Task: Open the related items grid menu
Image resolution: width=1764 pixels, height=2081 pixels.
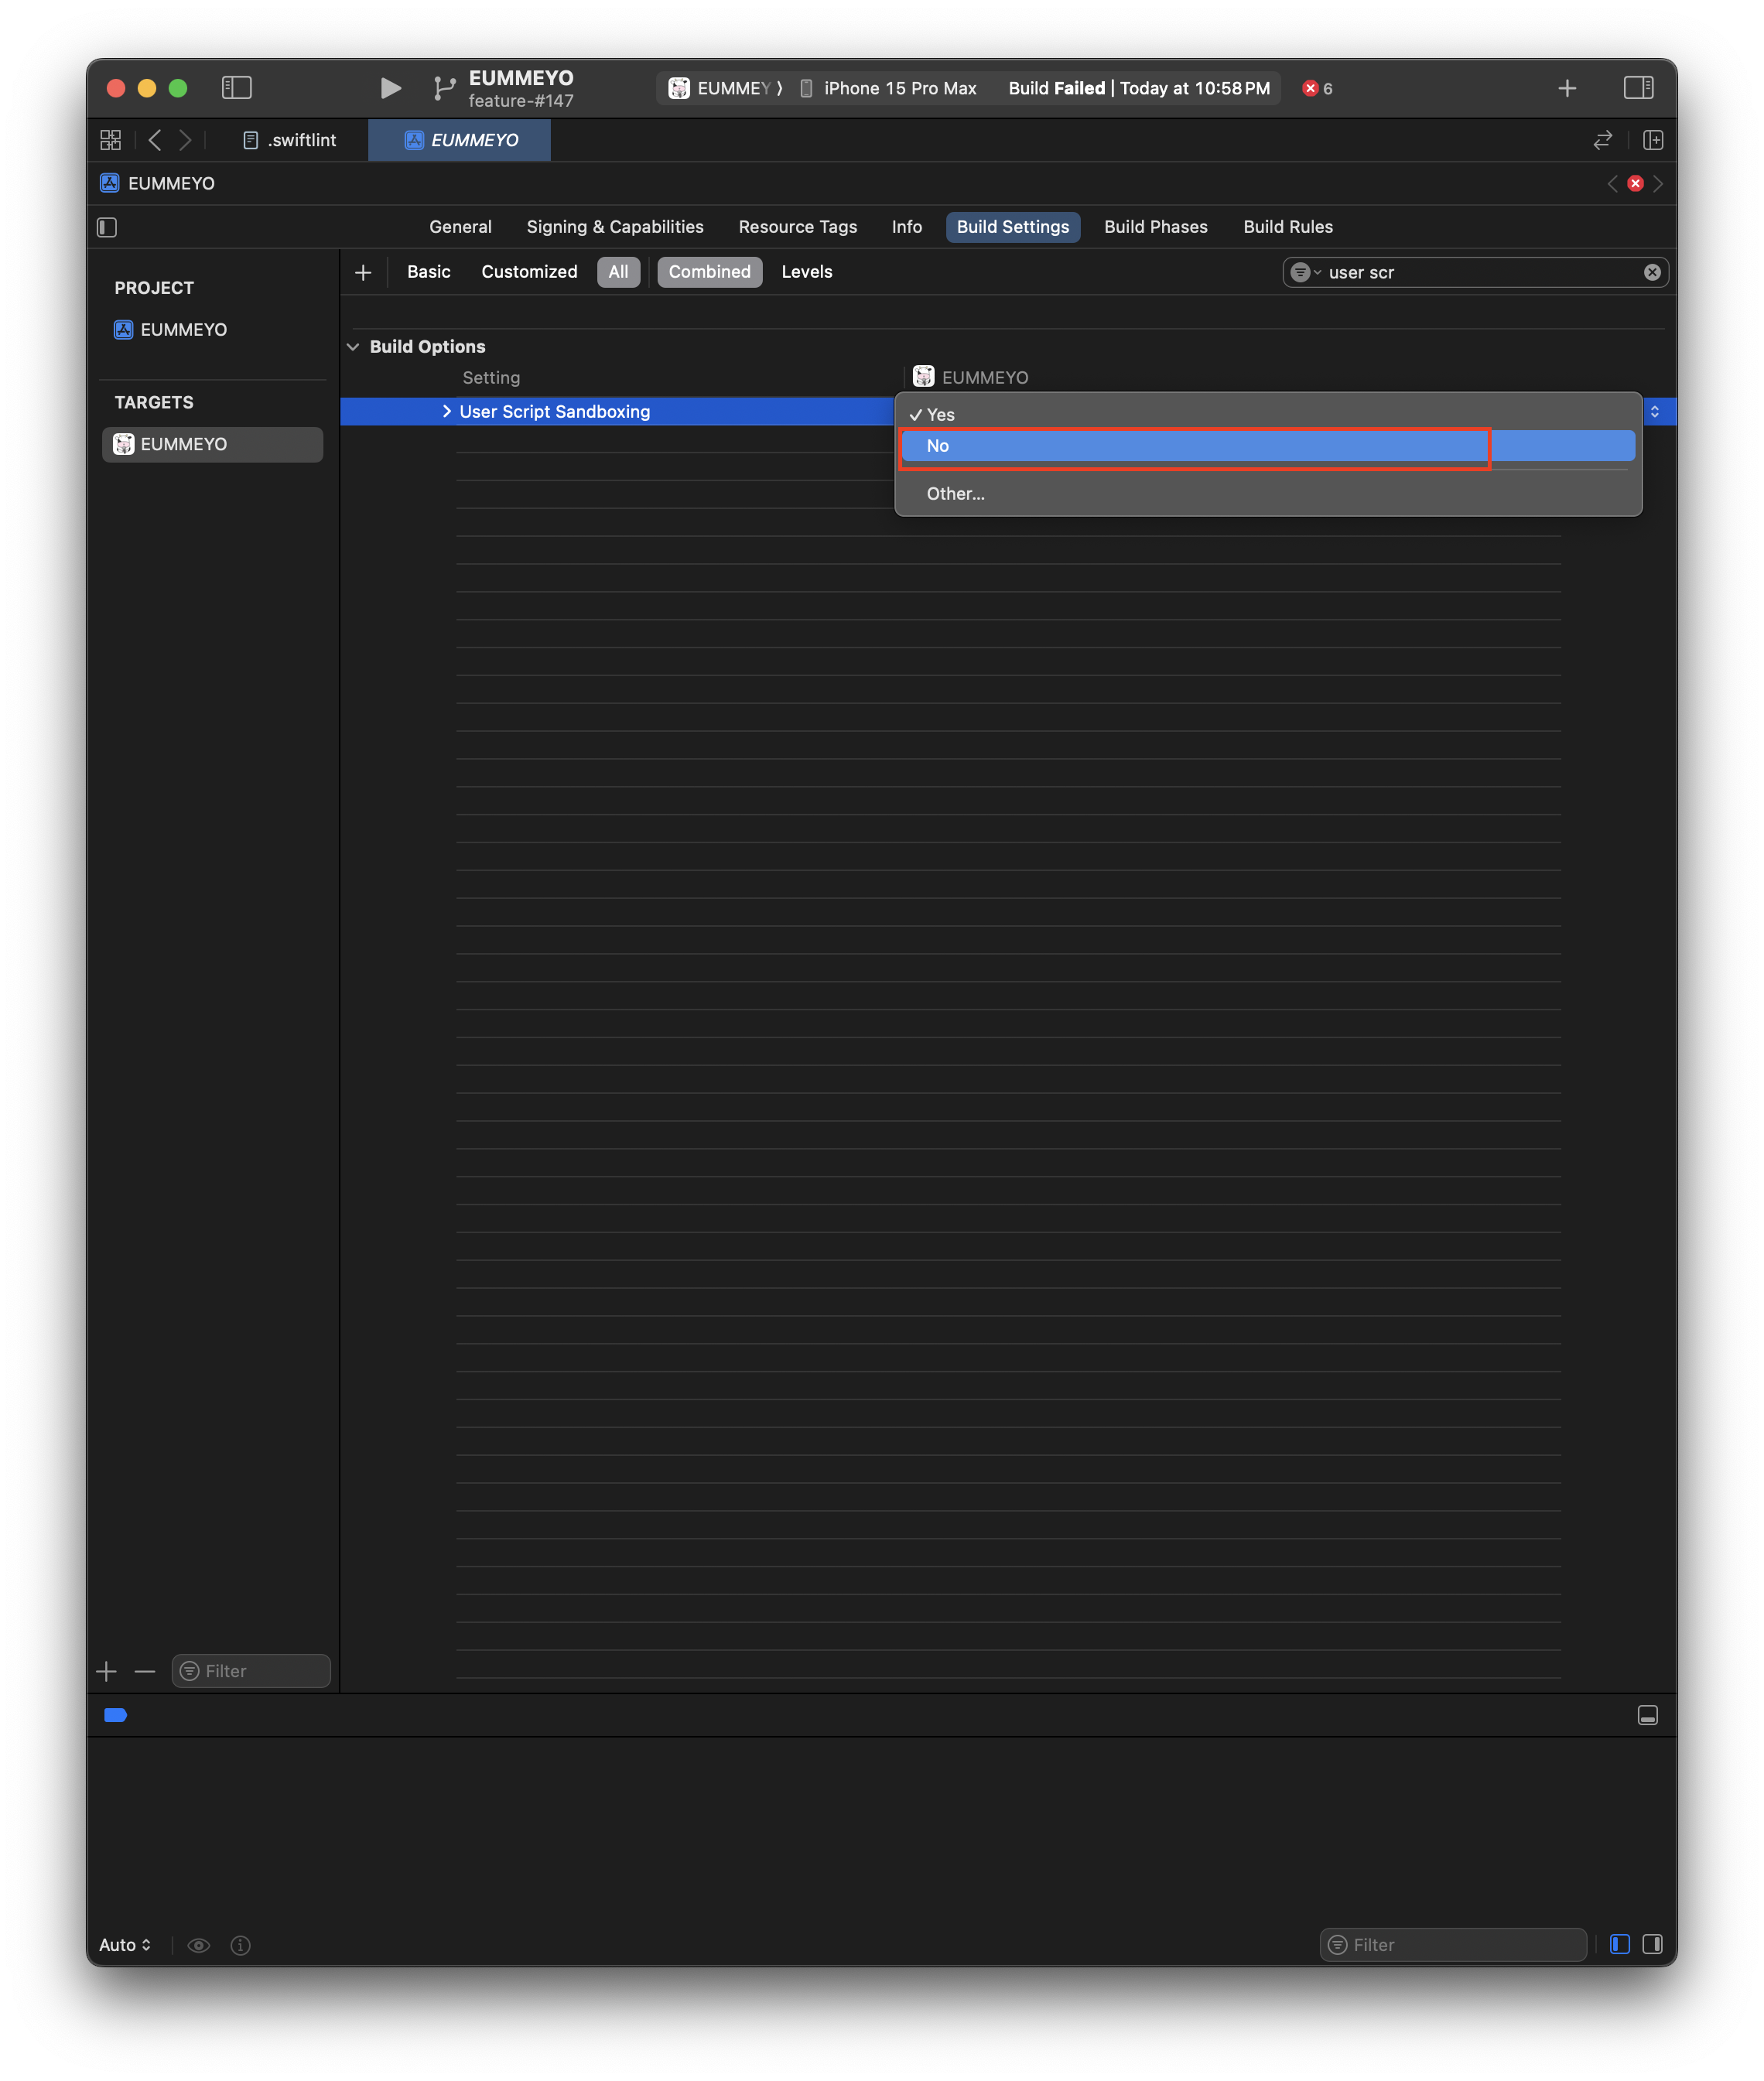Action: point(110,140)
